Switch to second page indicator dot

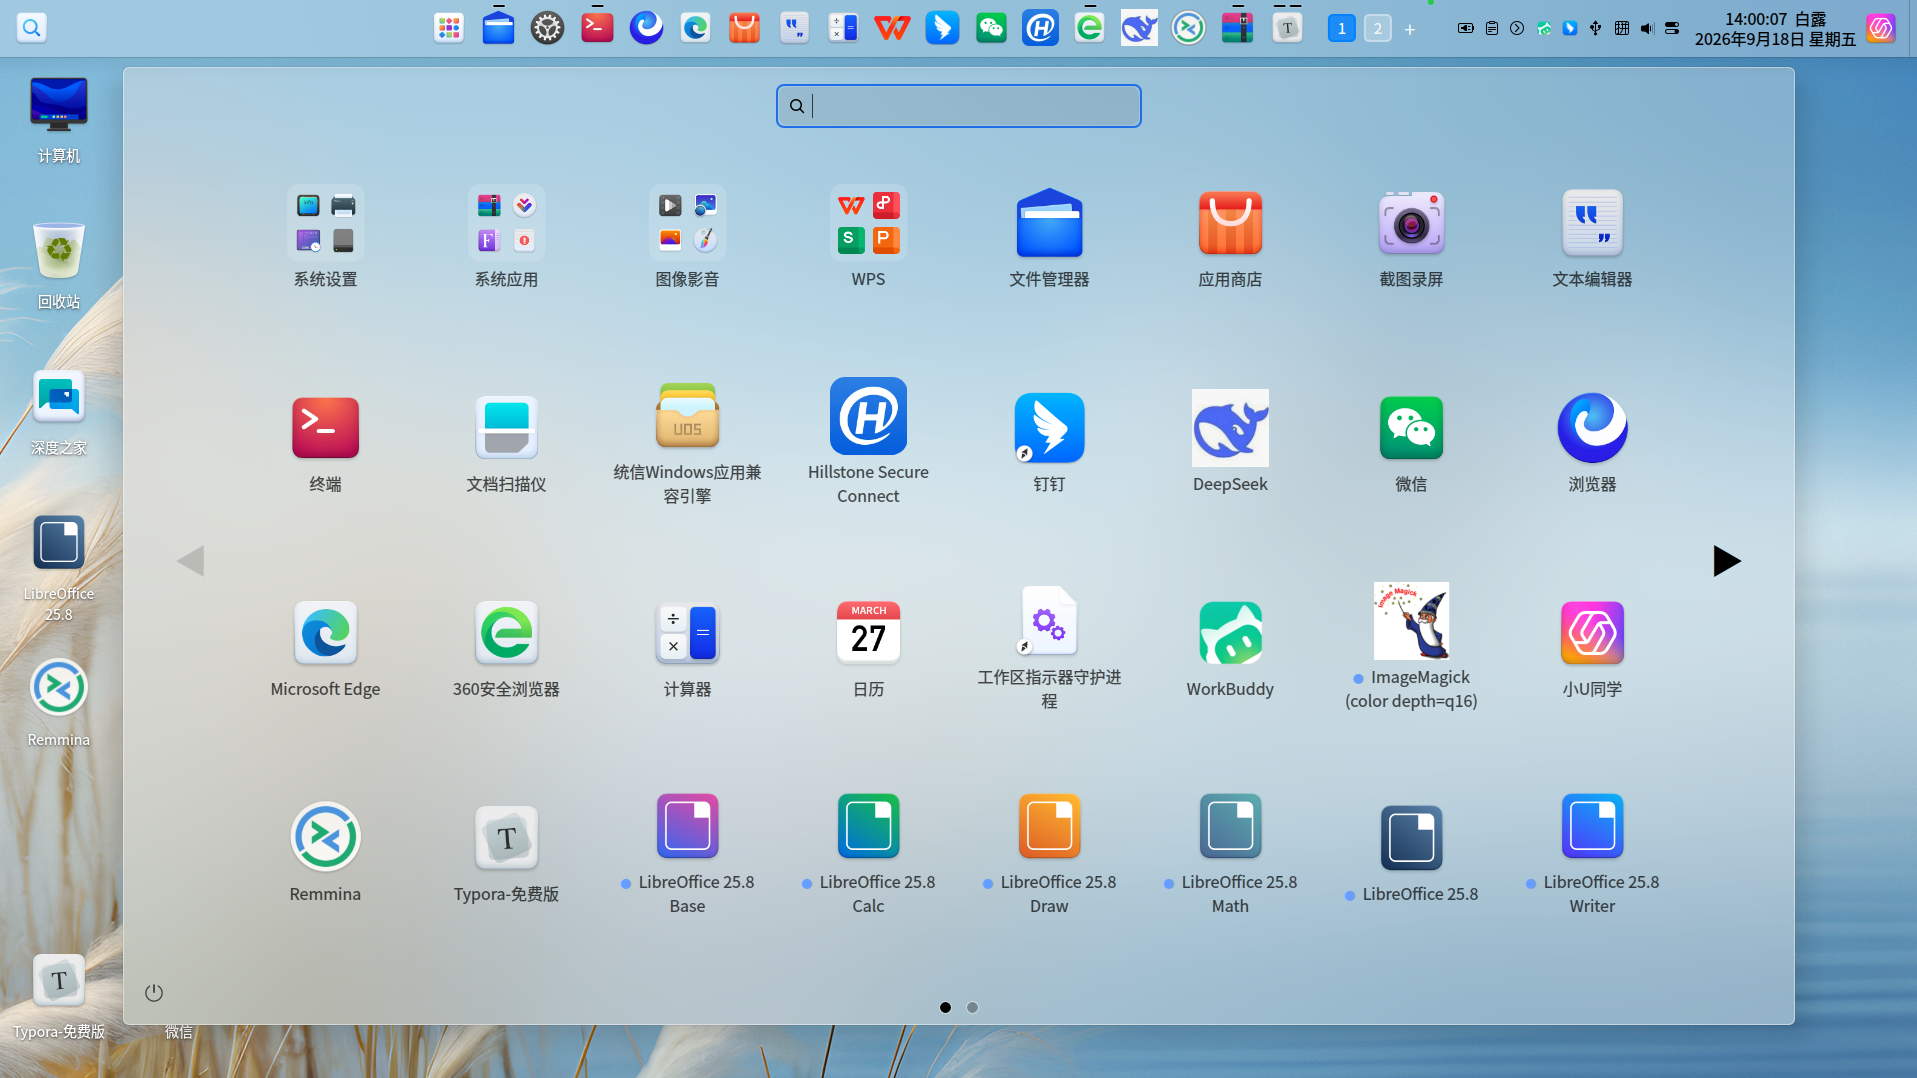(972, 1007)
